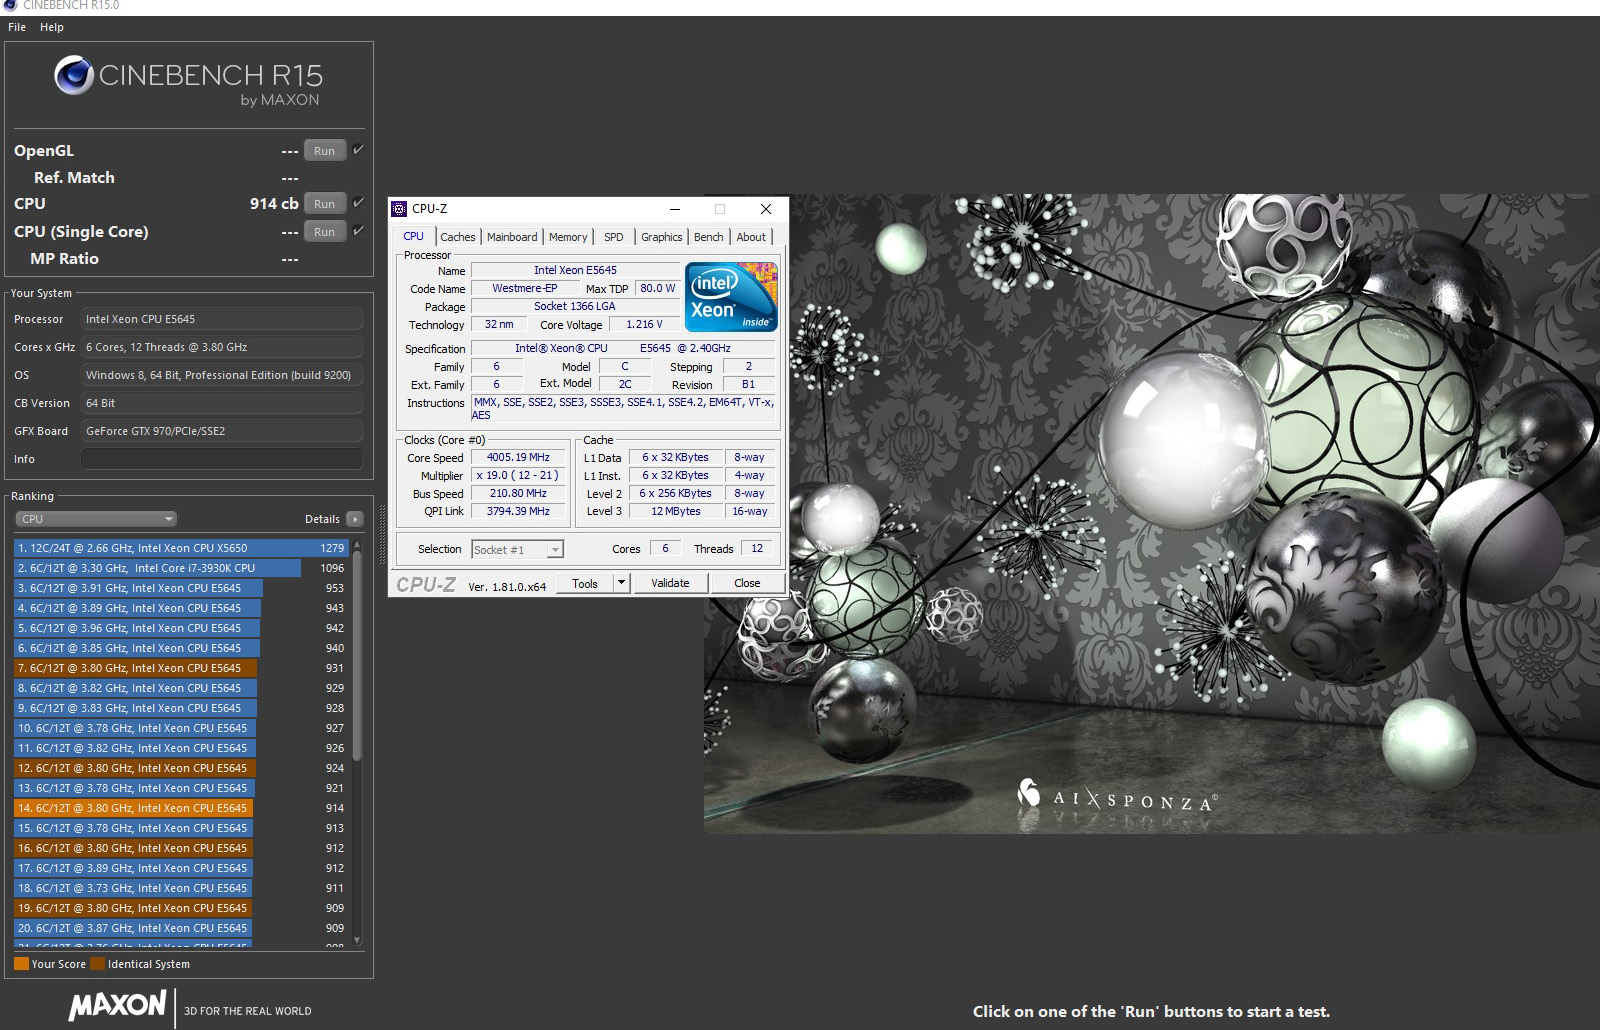Run the CPU benchmark

pyautogui.click(x=325, y=204)
